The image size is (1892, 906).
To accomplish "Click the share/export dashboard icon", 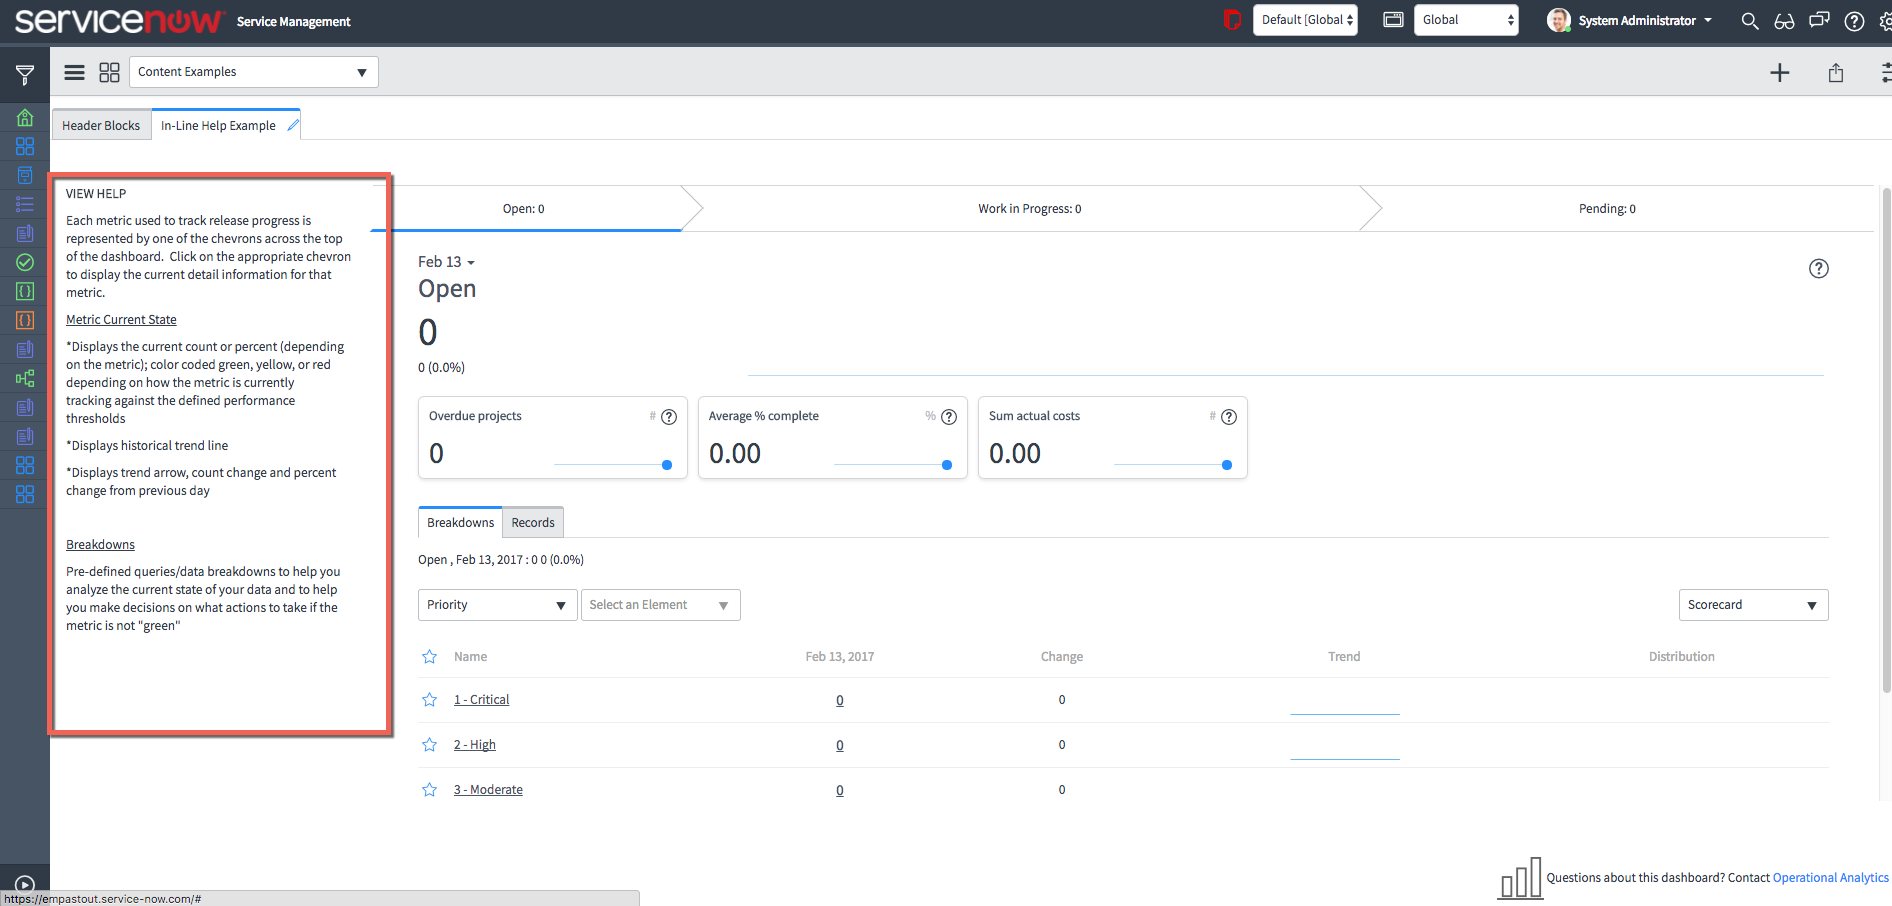I will pyautogui.click(x=1835, y=72).
